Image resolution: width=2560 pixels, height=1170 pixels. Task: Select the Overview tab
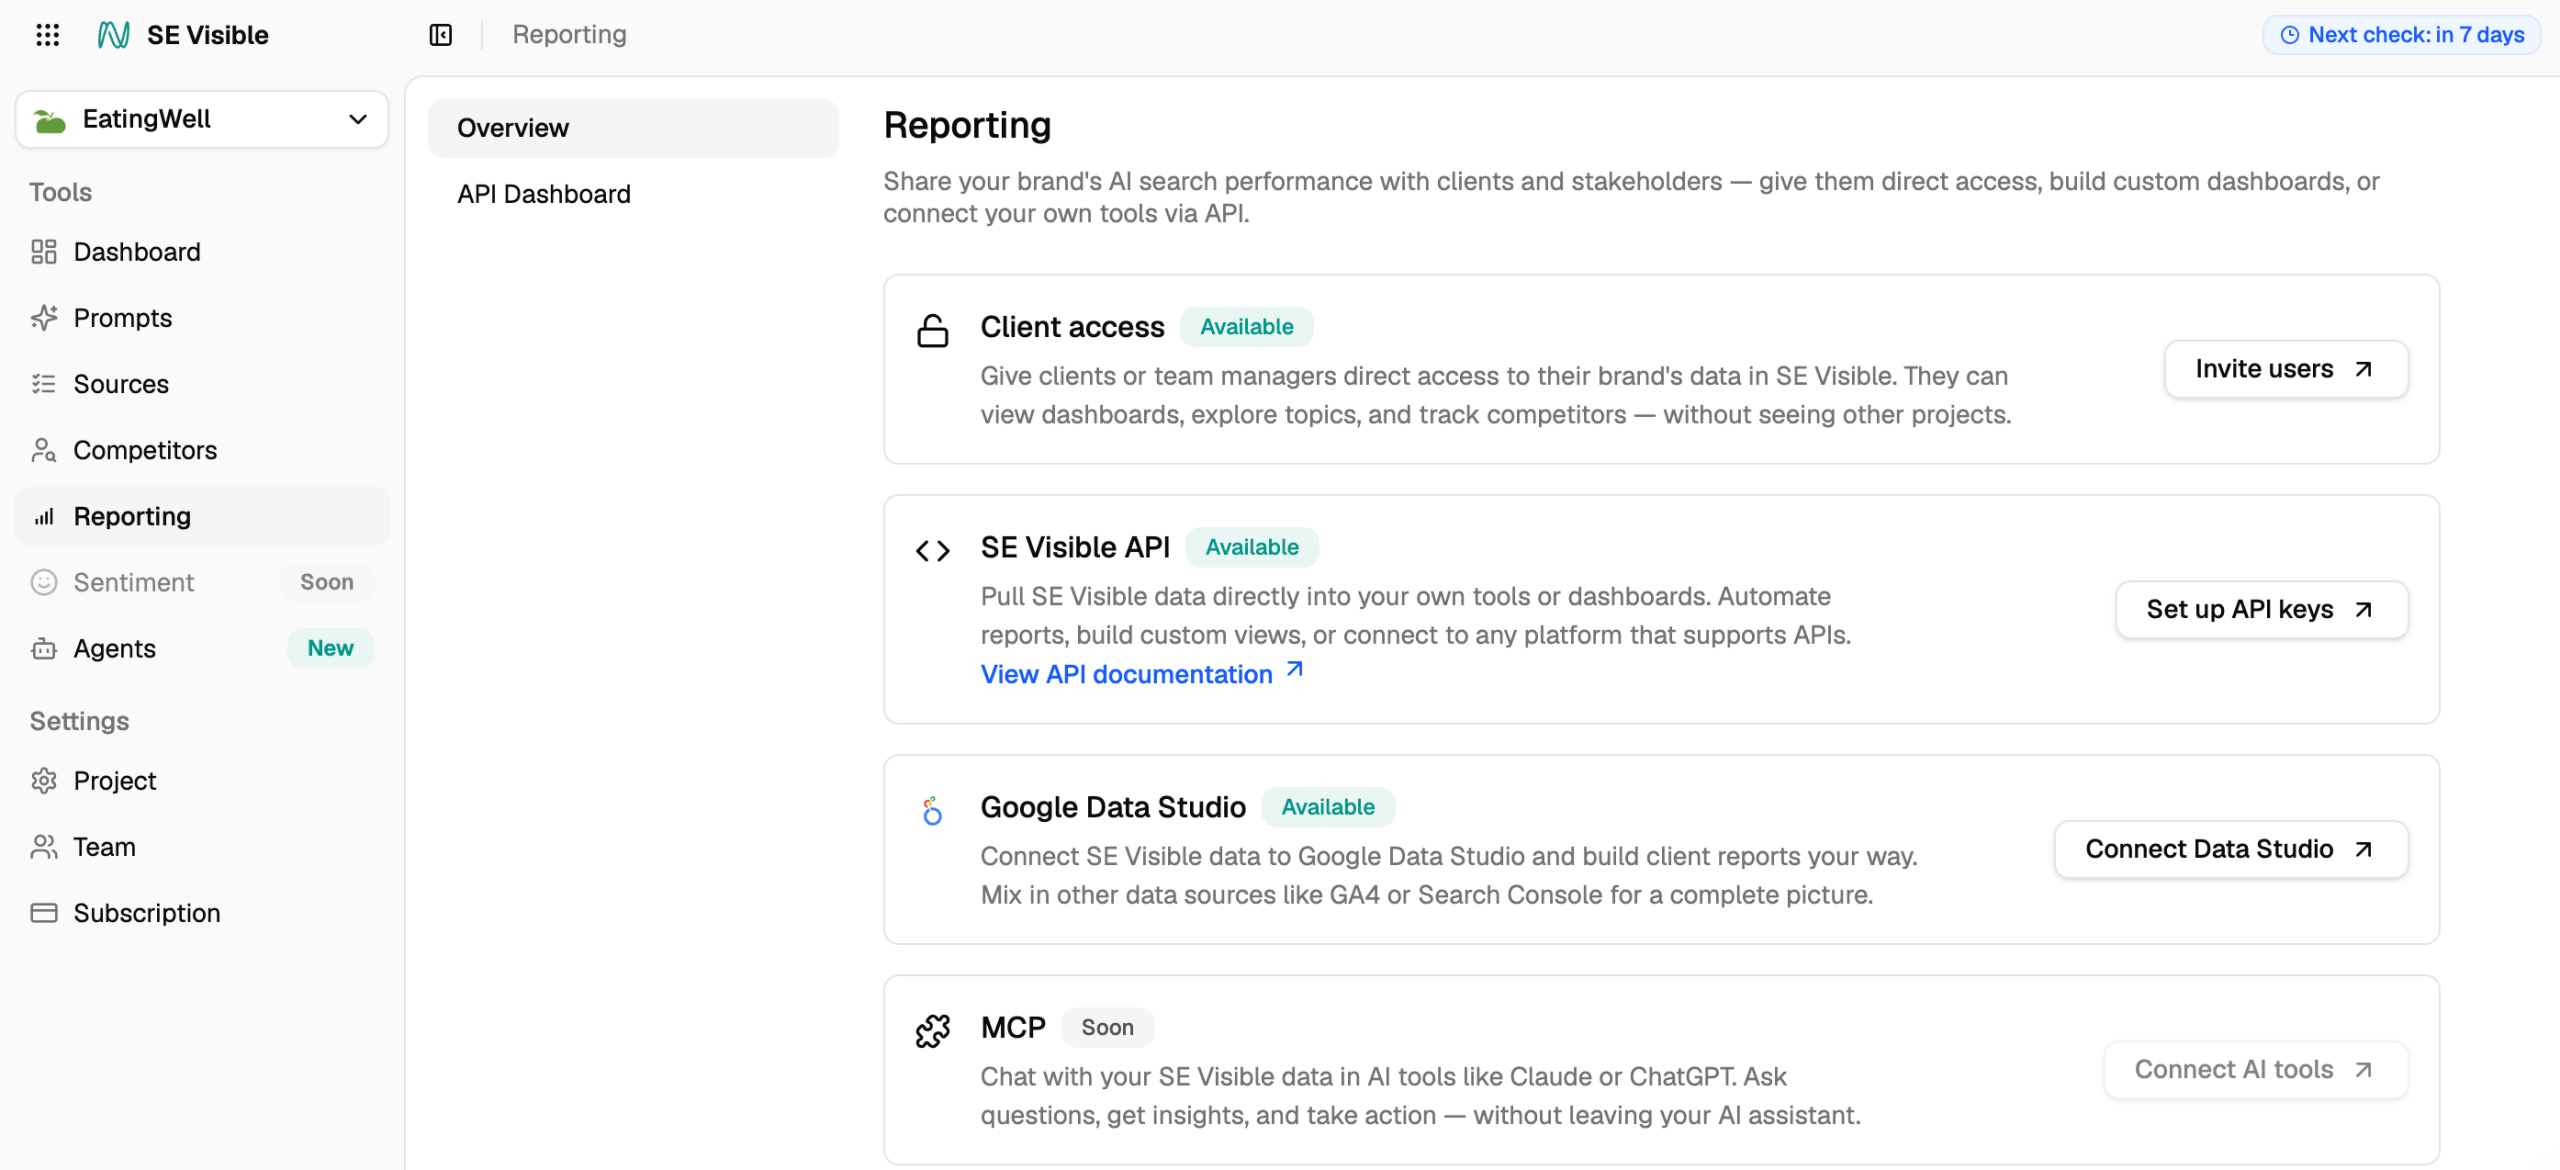coord(633,128)
